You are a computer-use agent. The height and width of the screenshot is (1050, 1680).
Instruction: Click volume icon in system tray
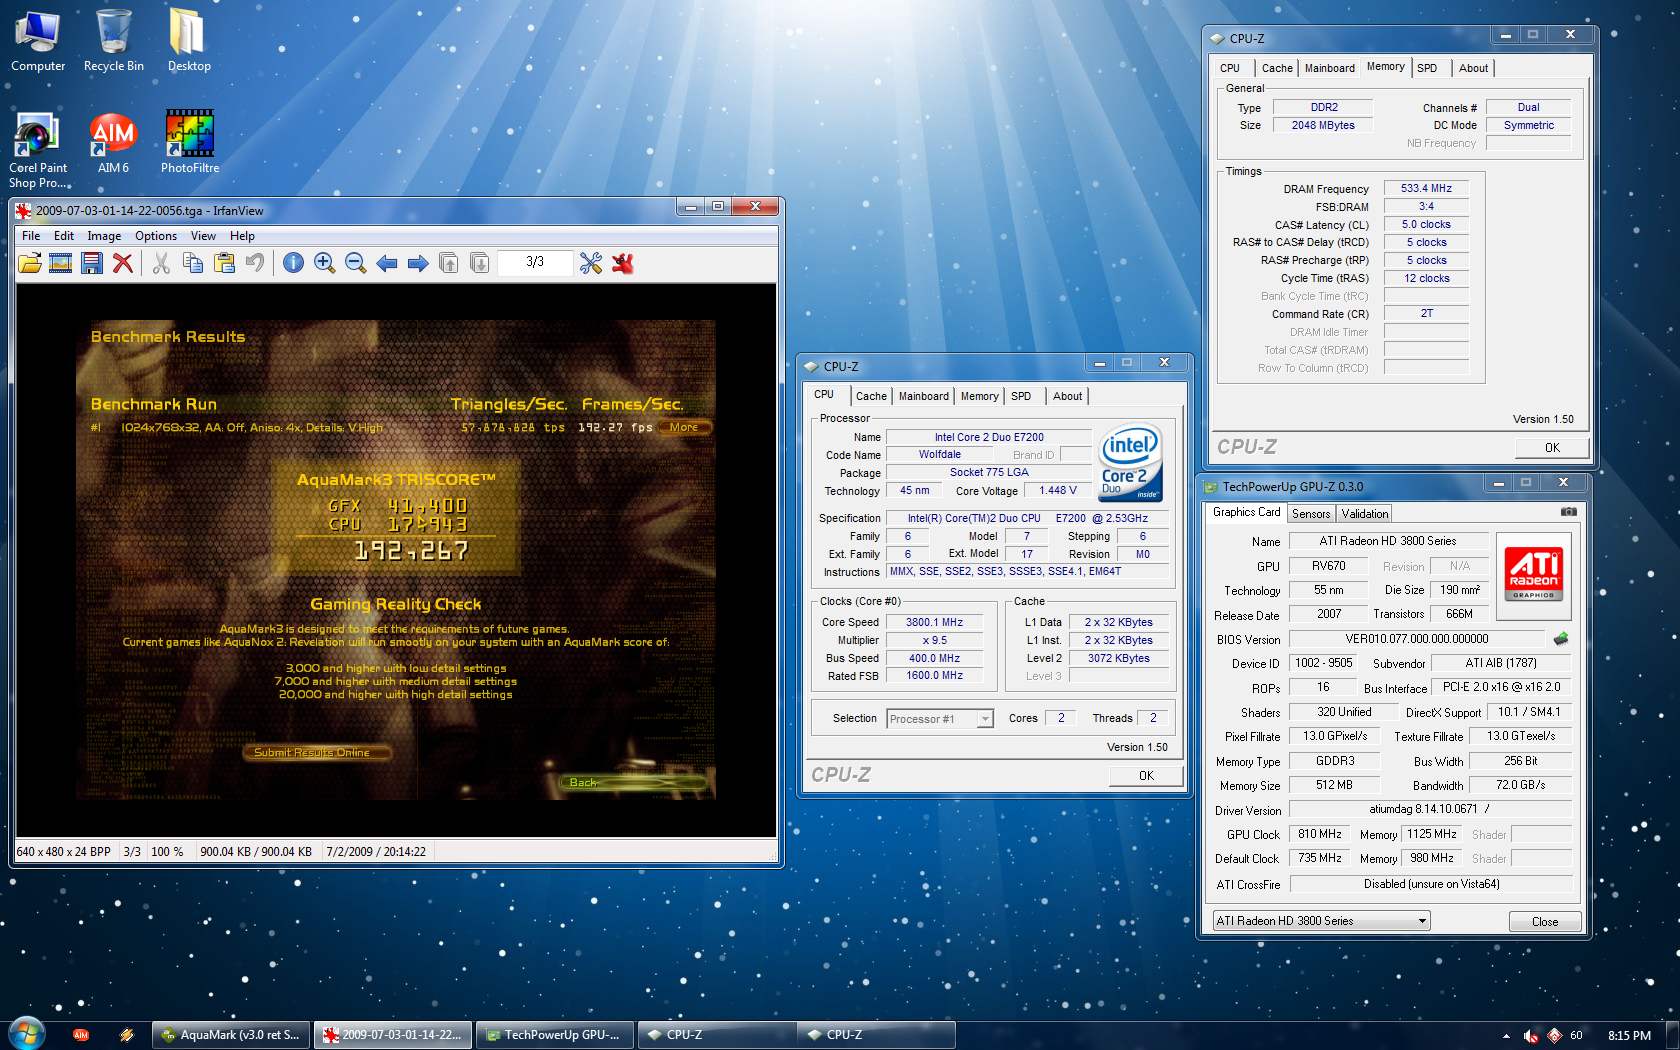point(1531,1036)
